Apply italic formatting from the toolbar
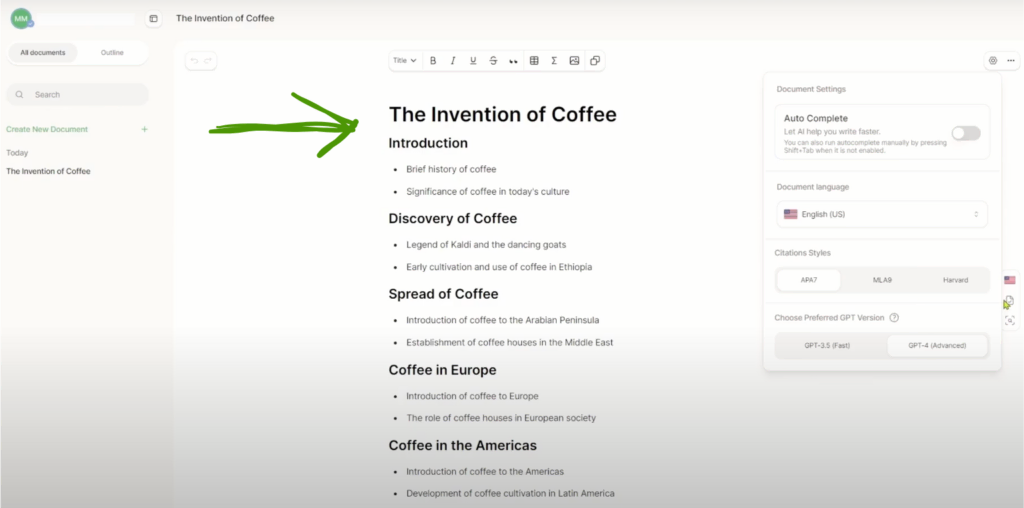The image size is (1024, 508). click(x=453, y=61)
